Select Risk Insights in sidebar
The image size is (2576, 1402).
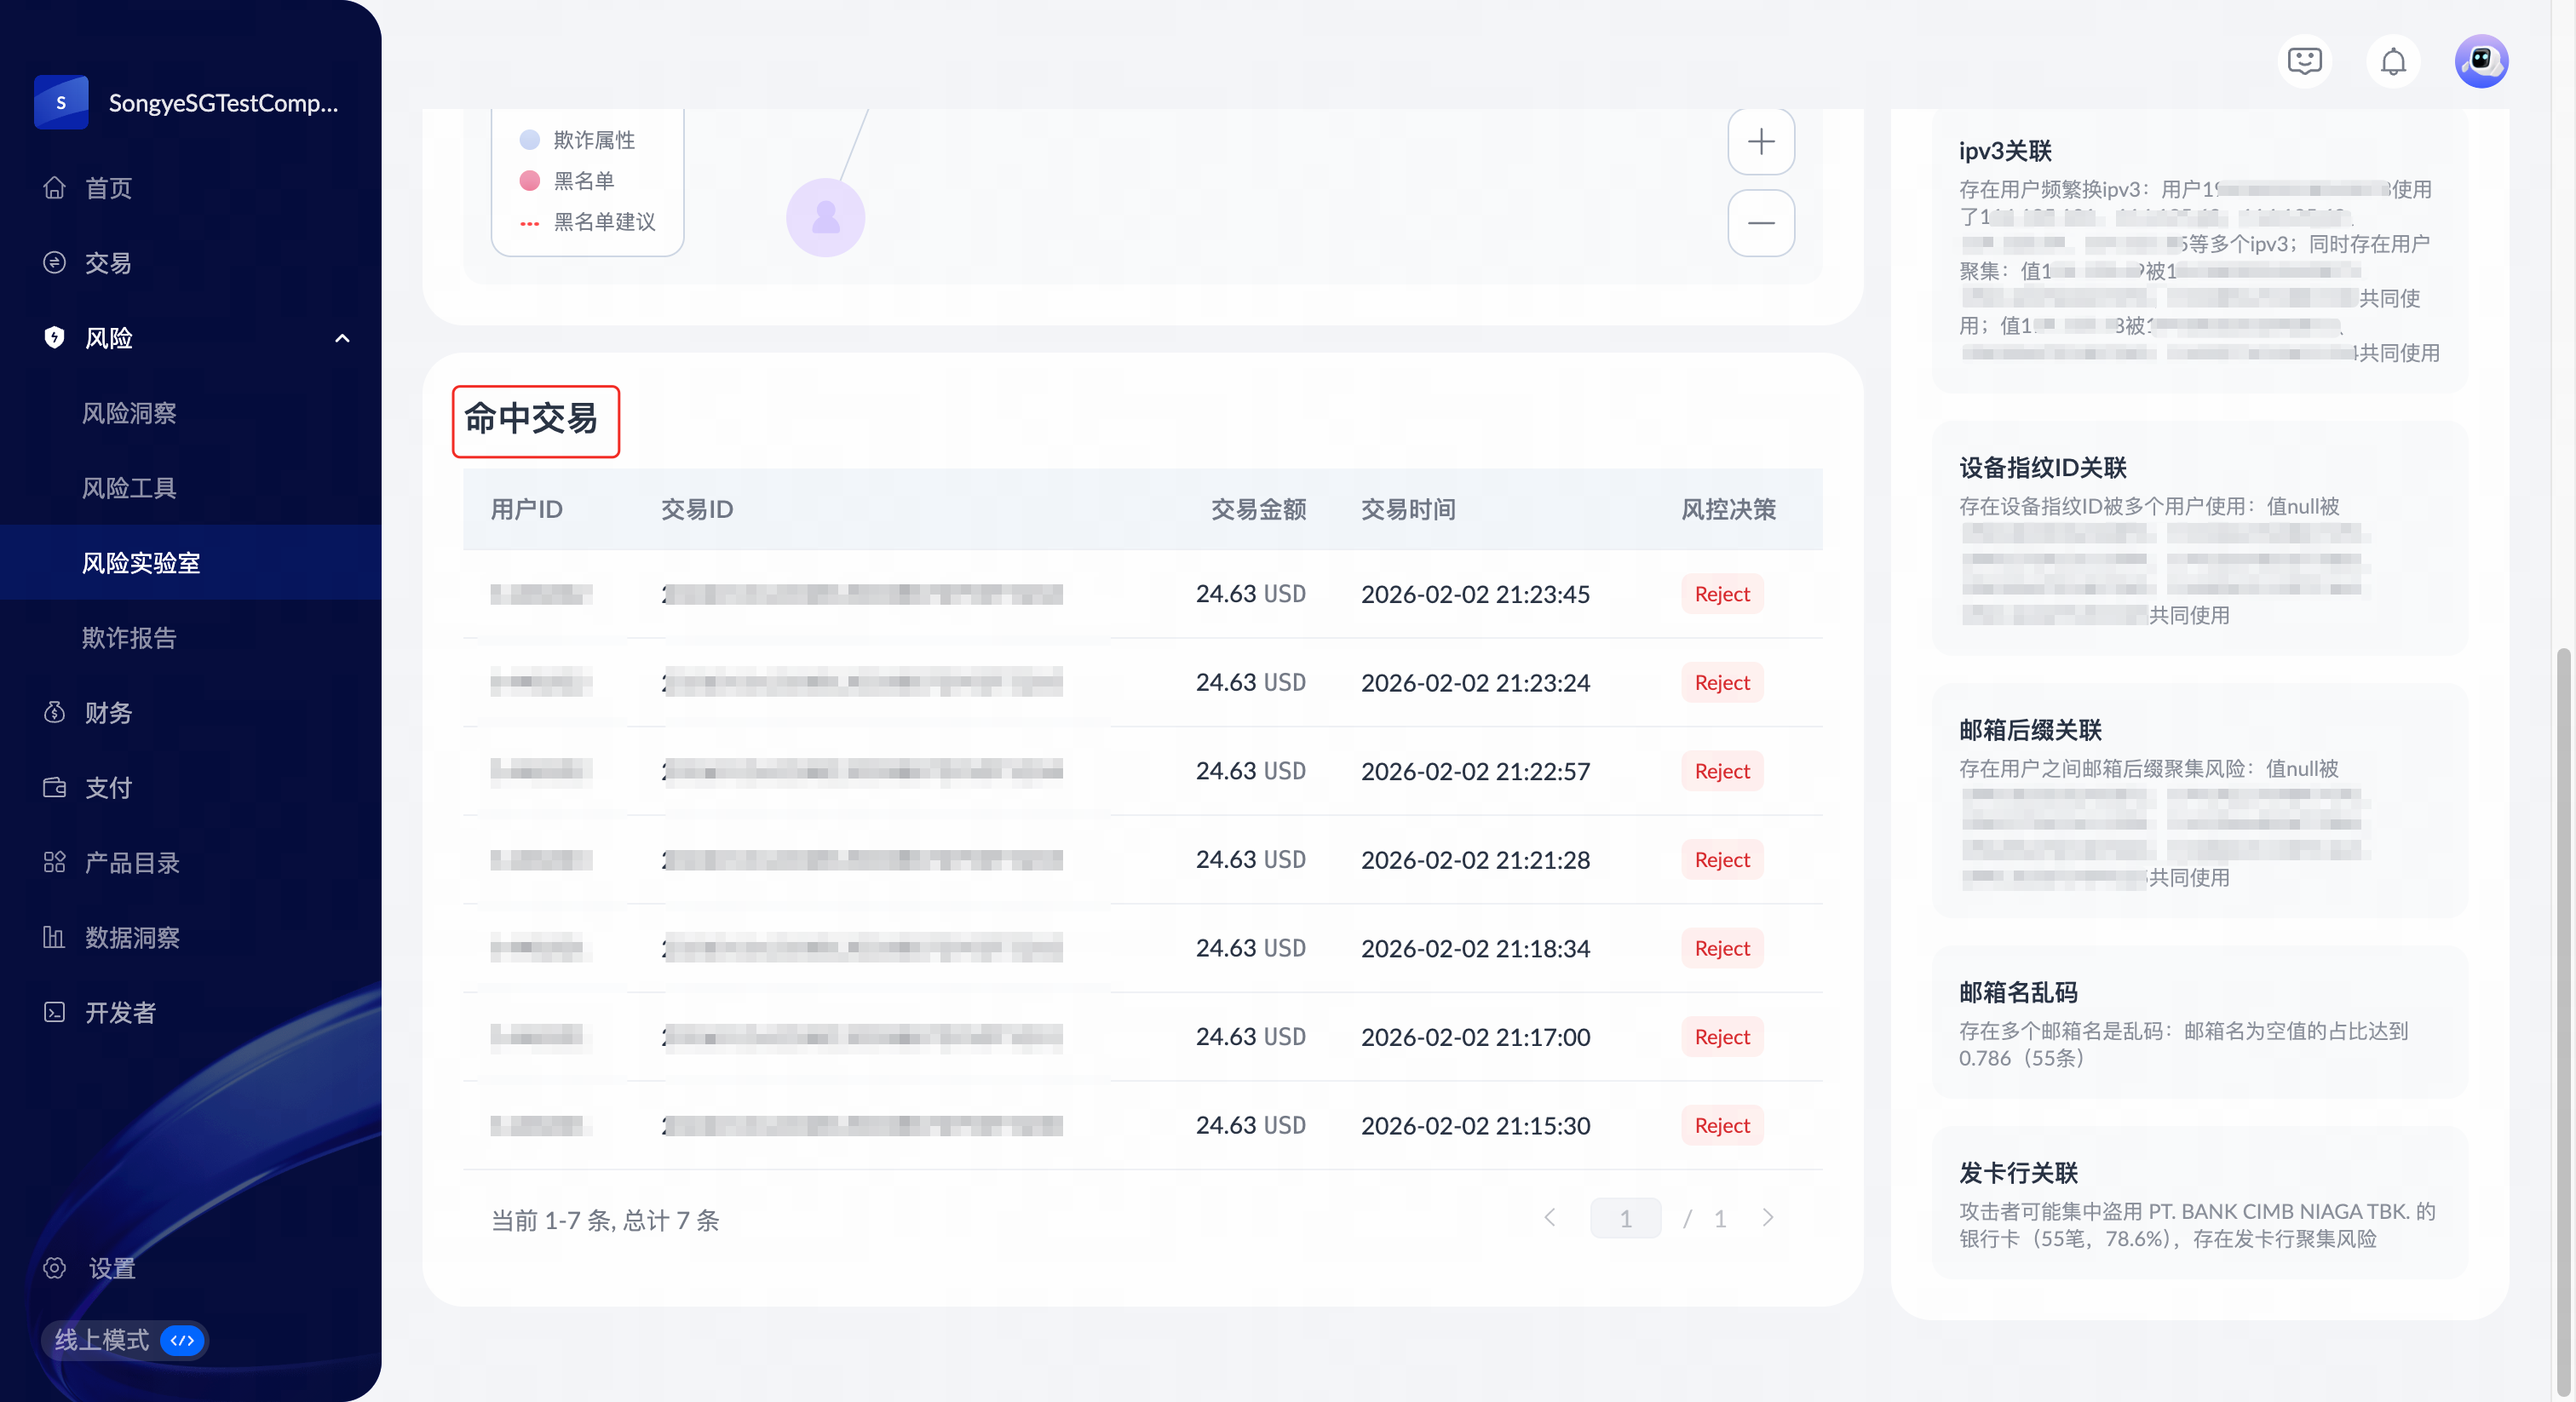(129, 413)
